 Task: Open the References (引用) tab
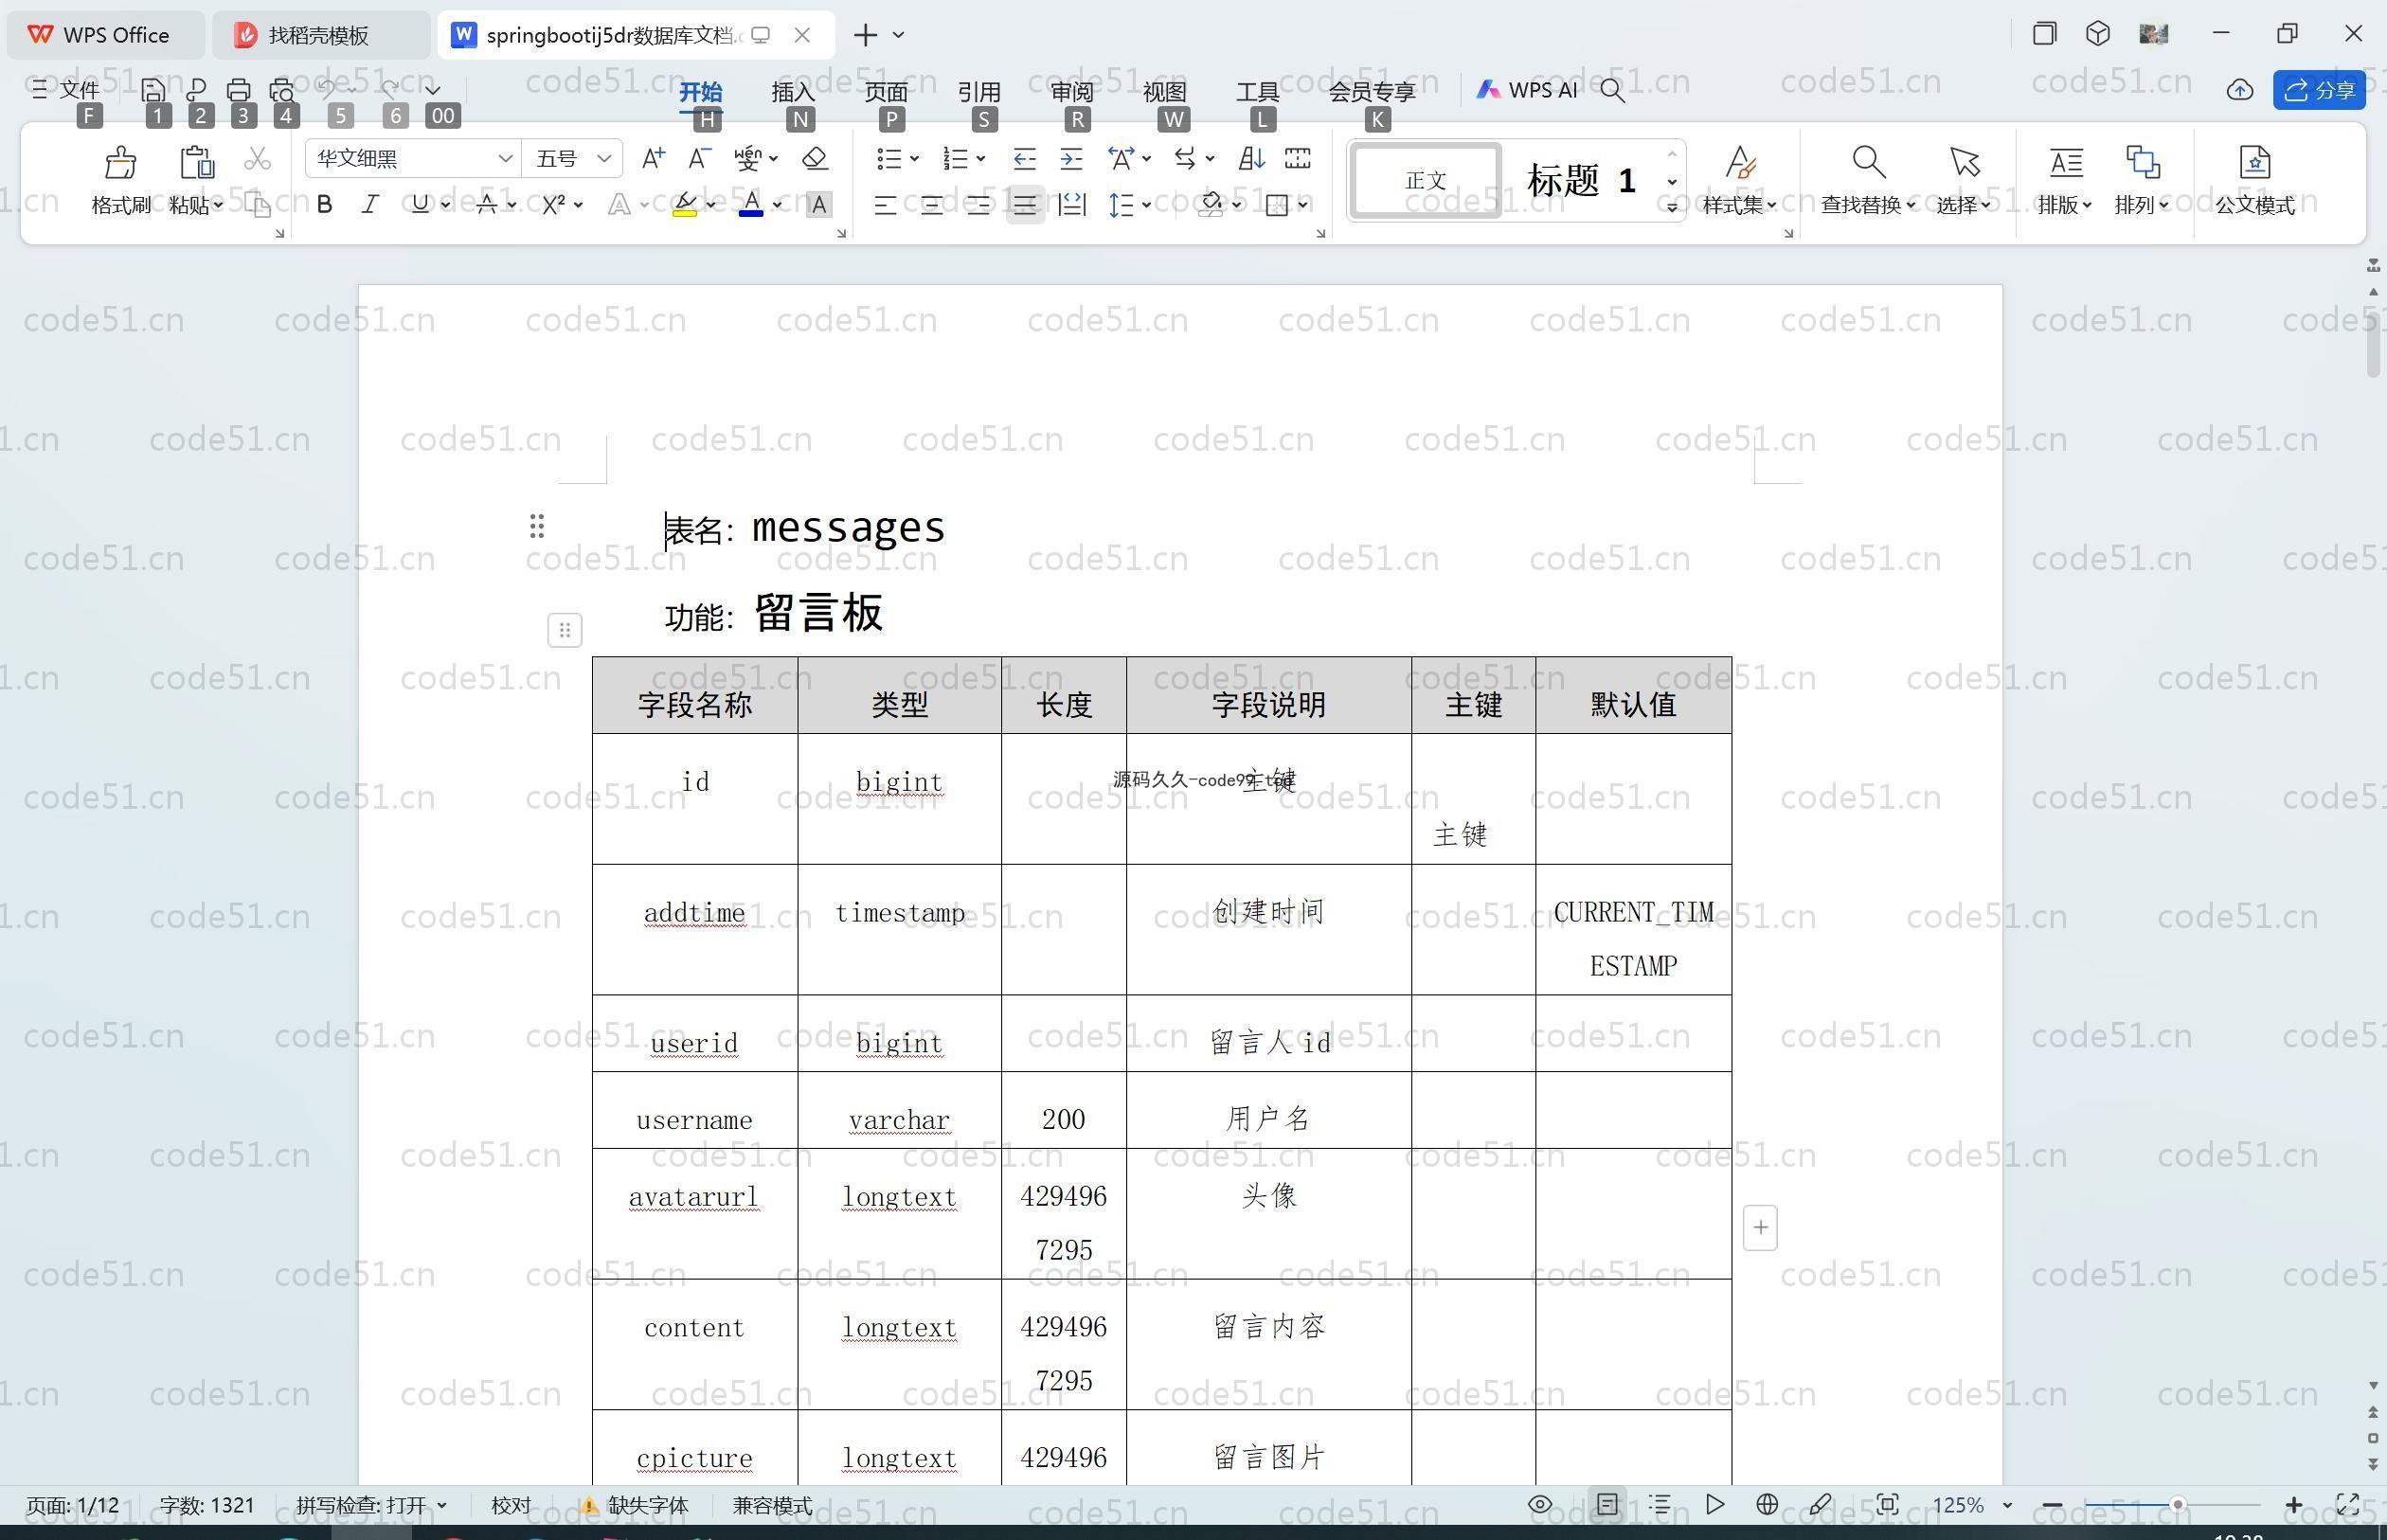pyautogui.click(x=979, y=91)
